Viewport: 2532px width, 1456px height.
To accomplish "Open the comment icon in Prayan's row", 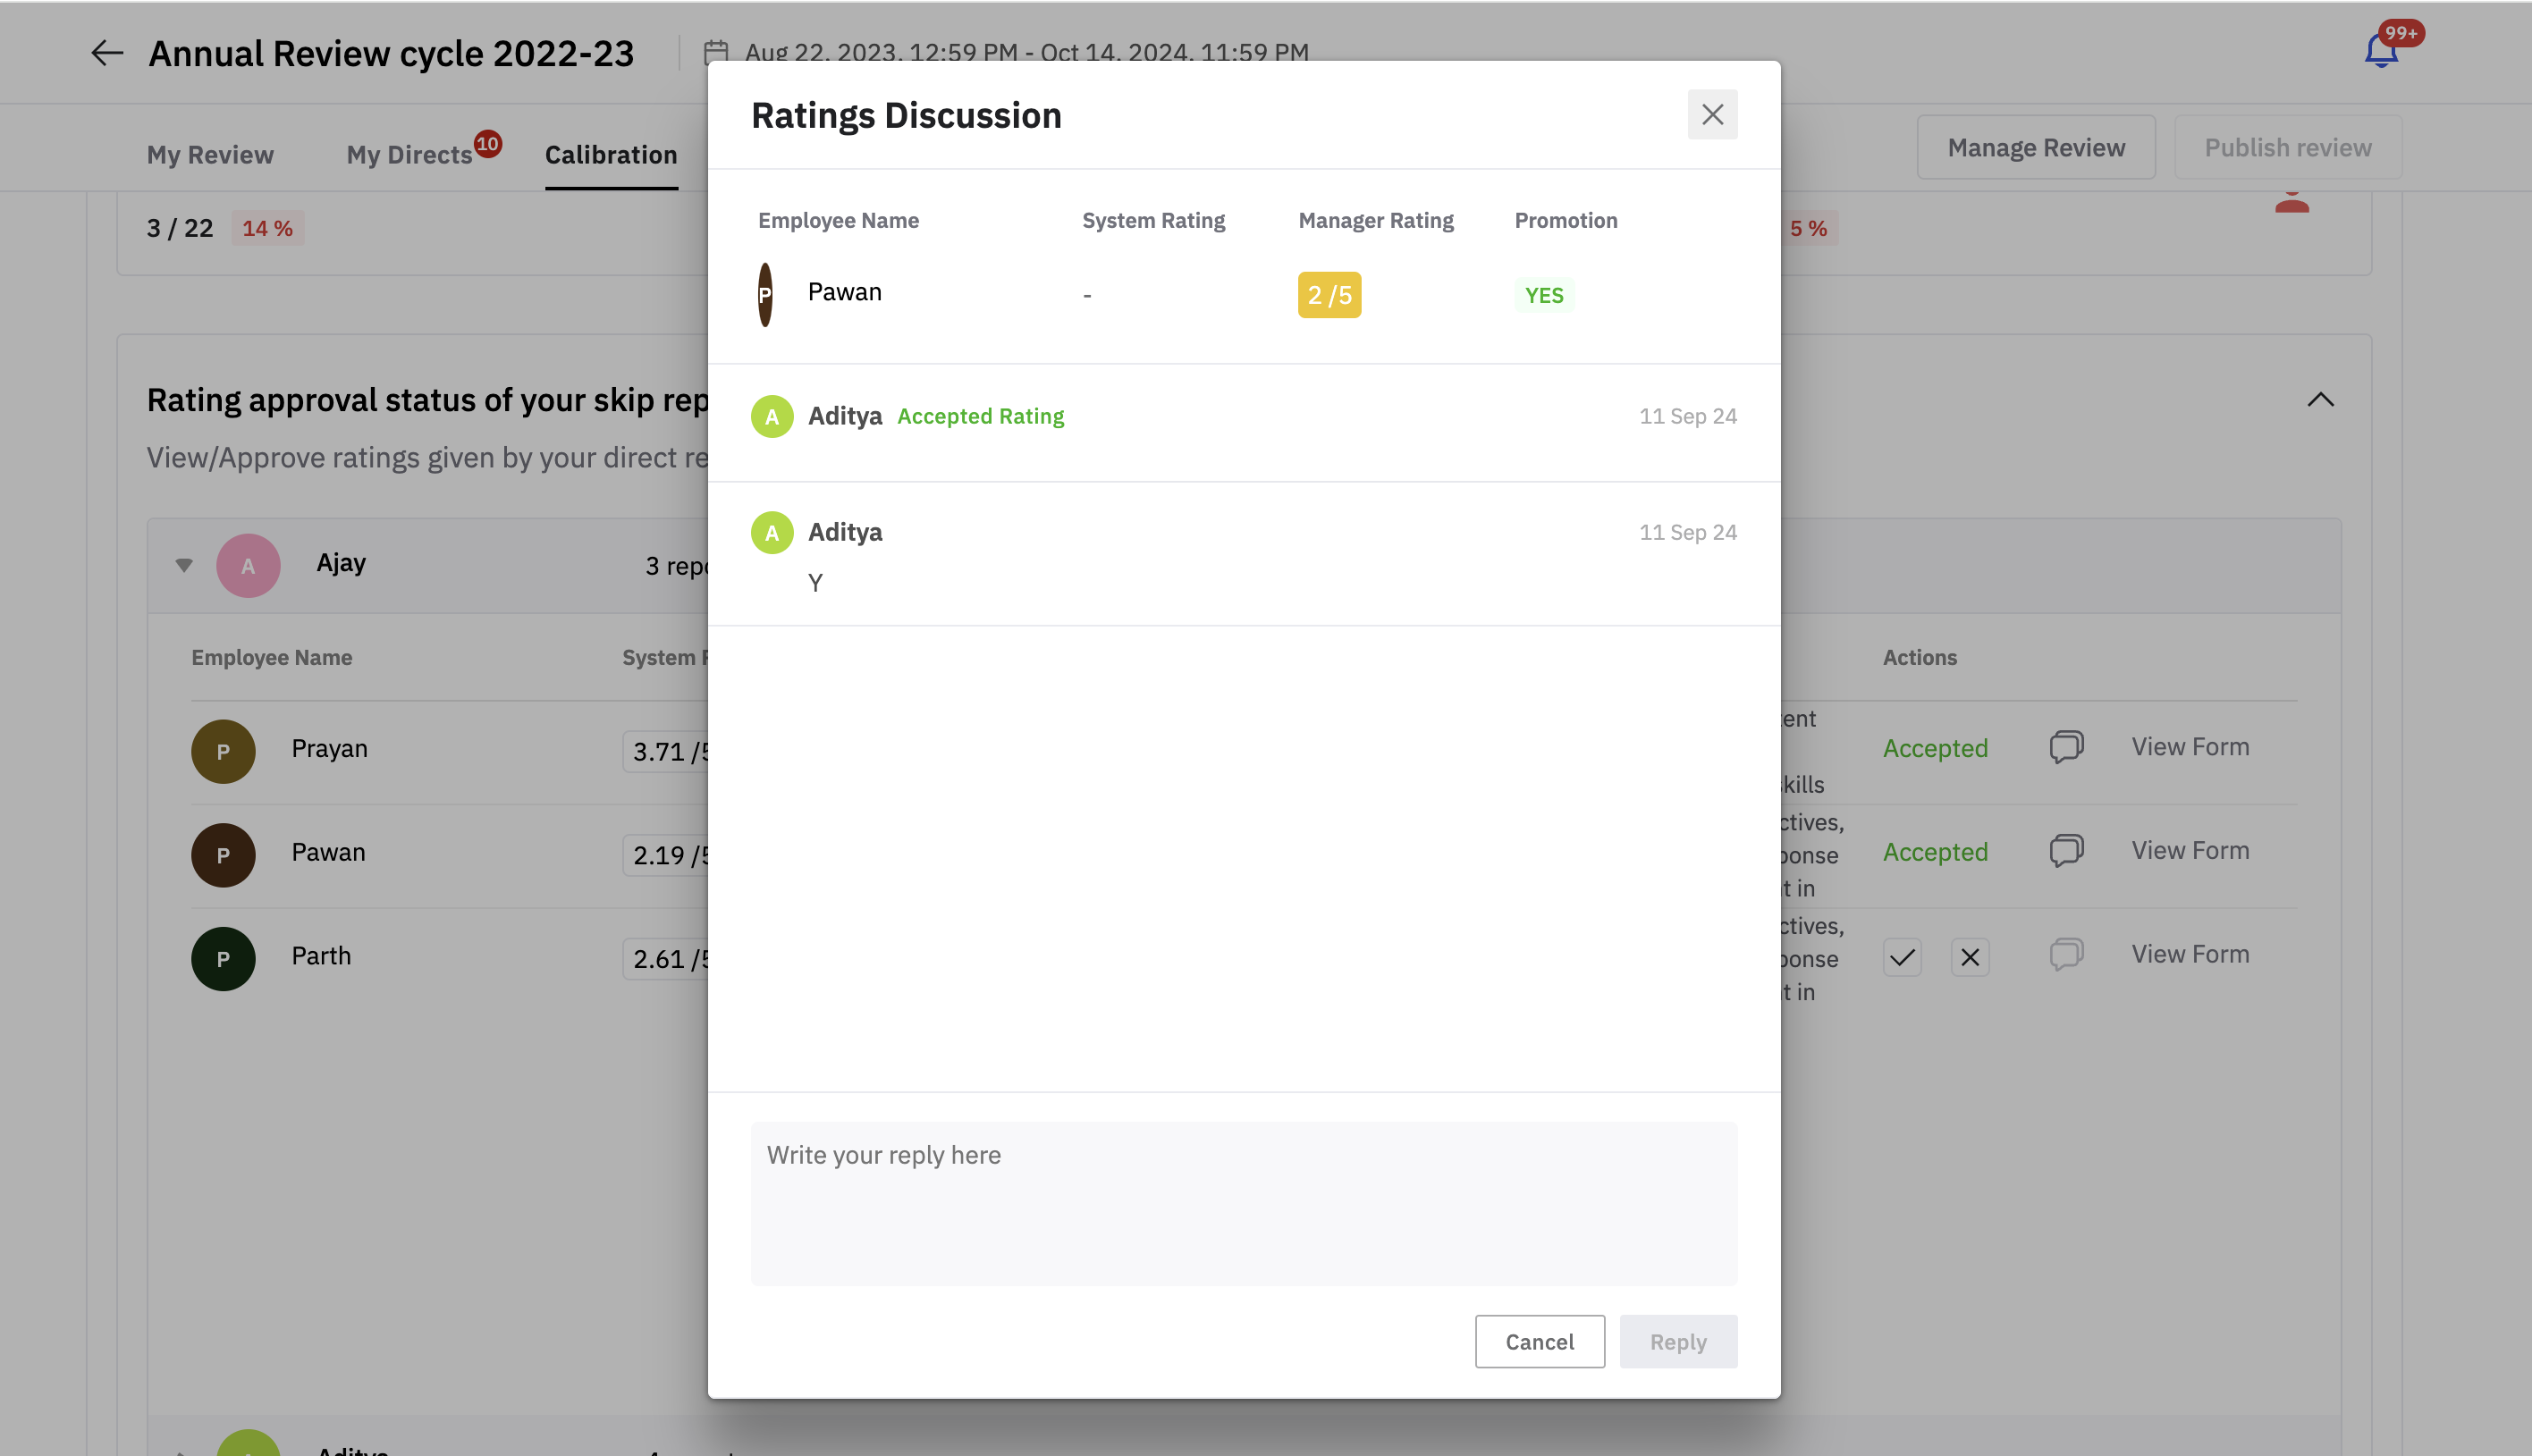I will pyautogui.click(x=2066, y=747).
